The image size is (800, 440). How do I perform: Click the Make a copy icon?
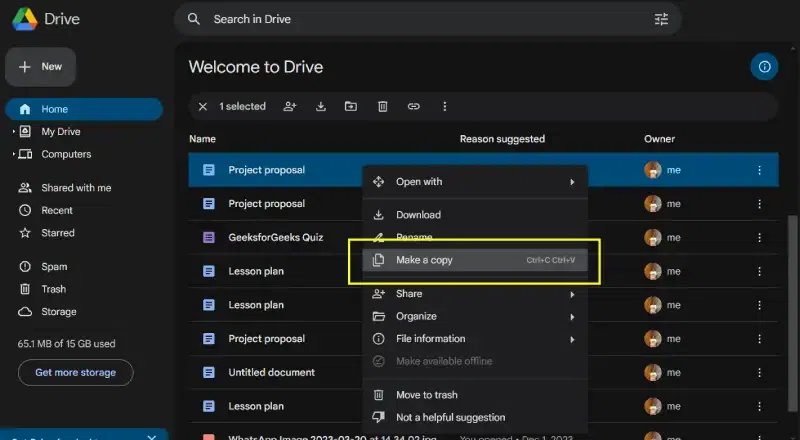coord(378,260)
